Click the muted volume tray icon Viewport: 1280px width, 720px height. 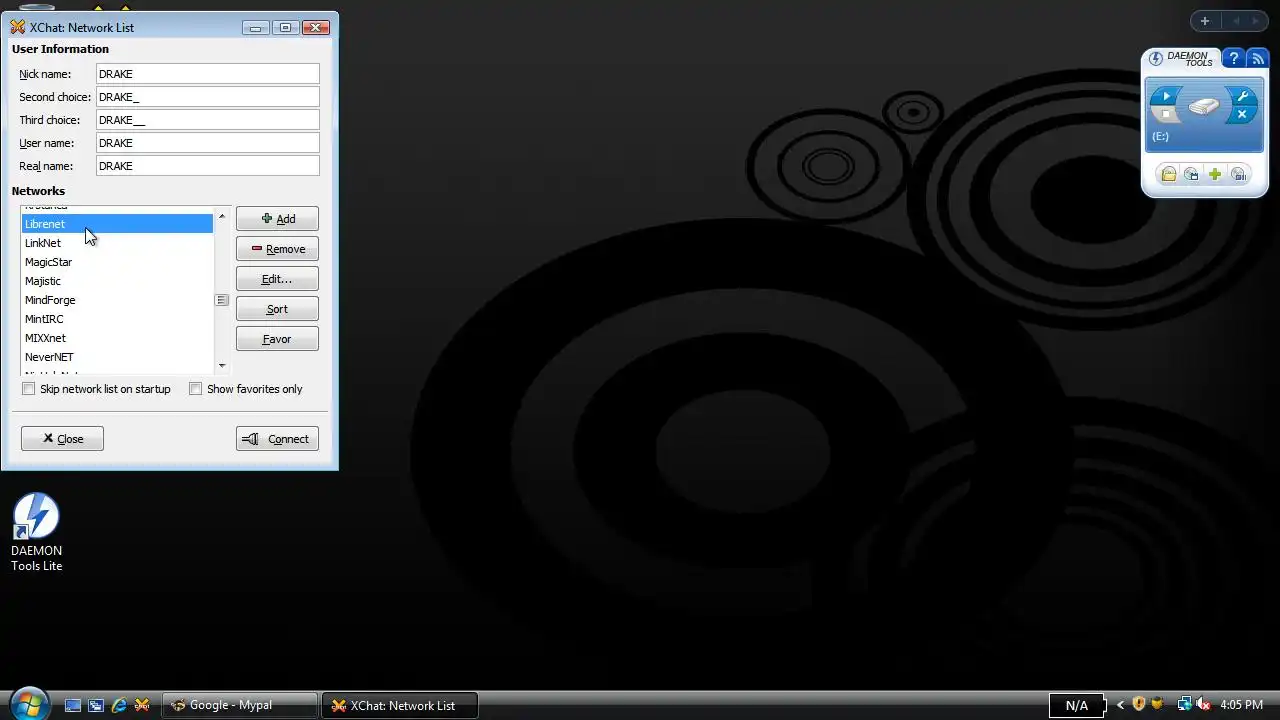(1203, 704)
